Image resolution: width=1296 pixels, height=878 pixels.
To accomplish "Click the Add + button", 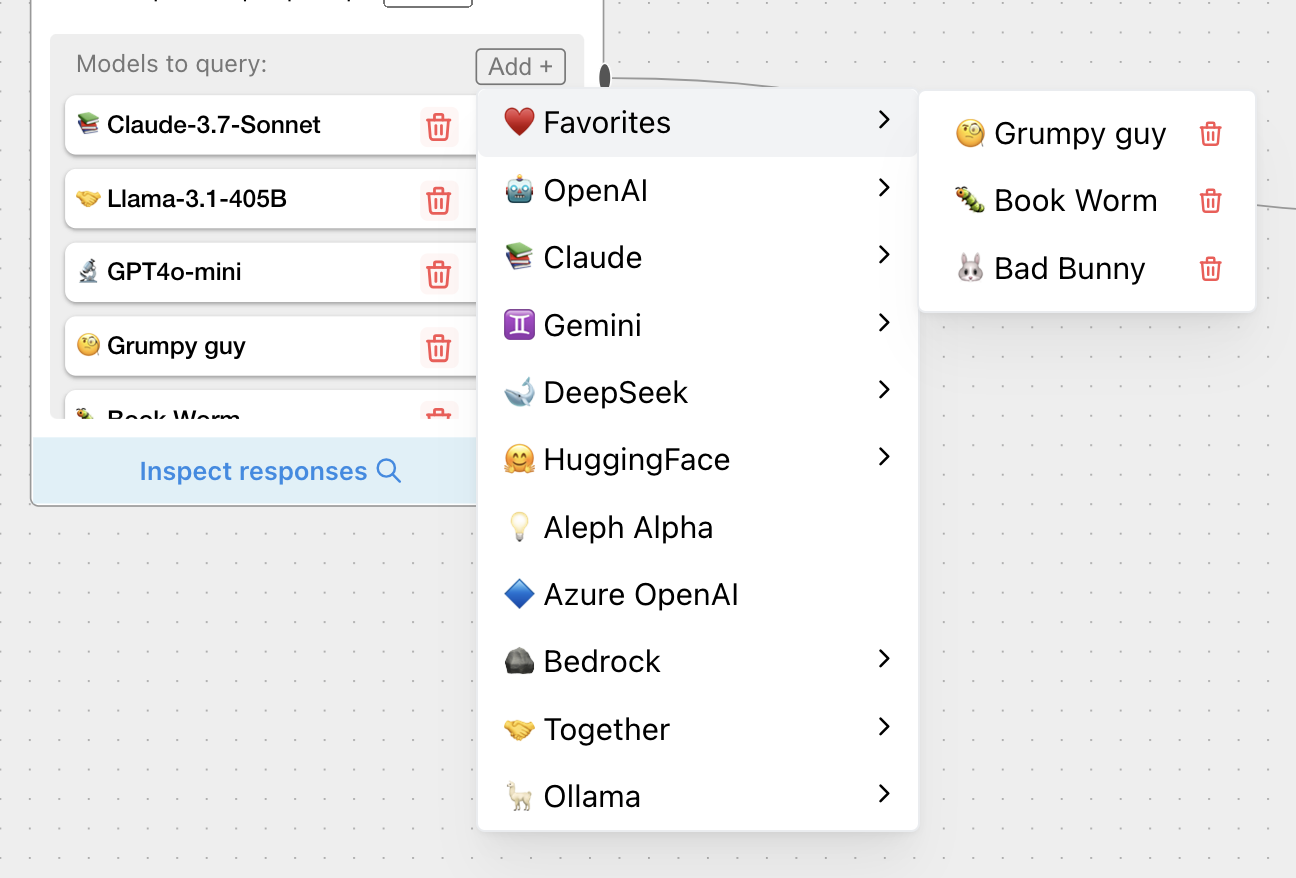I will (520, 67).
